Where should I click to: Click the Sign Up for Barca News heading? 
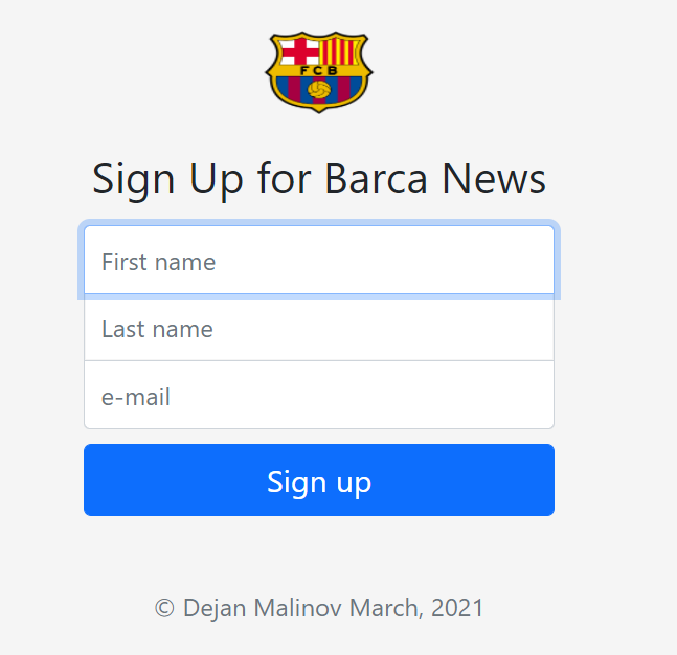319,180
